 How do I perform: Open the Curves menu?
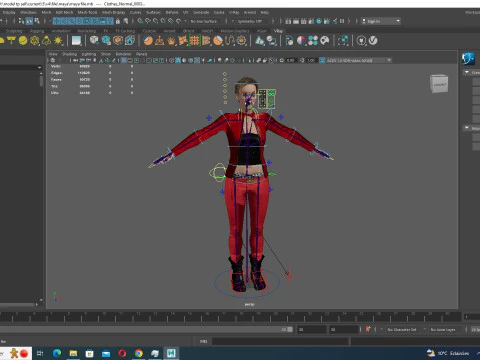pos(135,12)
